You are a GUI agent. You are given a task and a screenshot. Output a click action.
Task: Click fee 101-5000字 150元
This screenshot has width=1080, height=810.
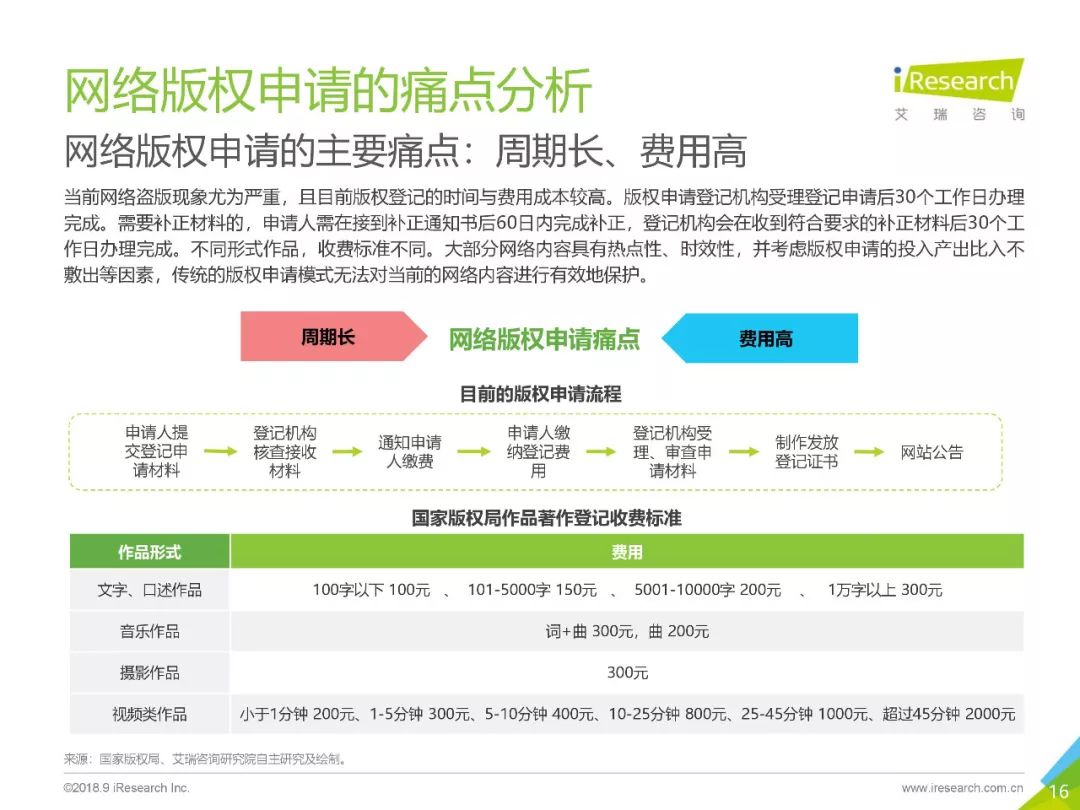532,590
